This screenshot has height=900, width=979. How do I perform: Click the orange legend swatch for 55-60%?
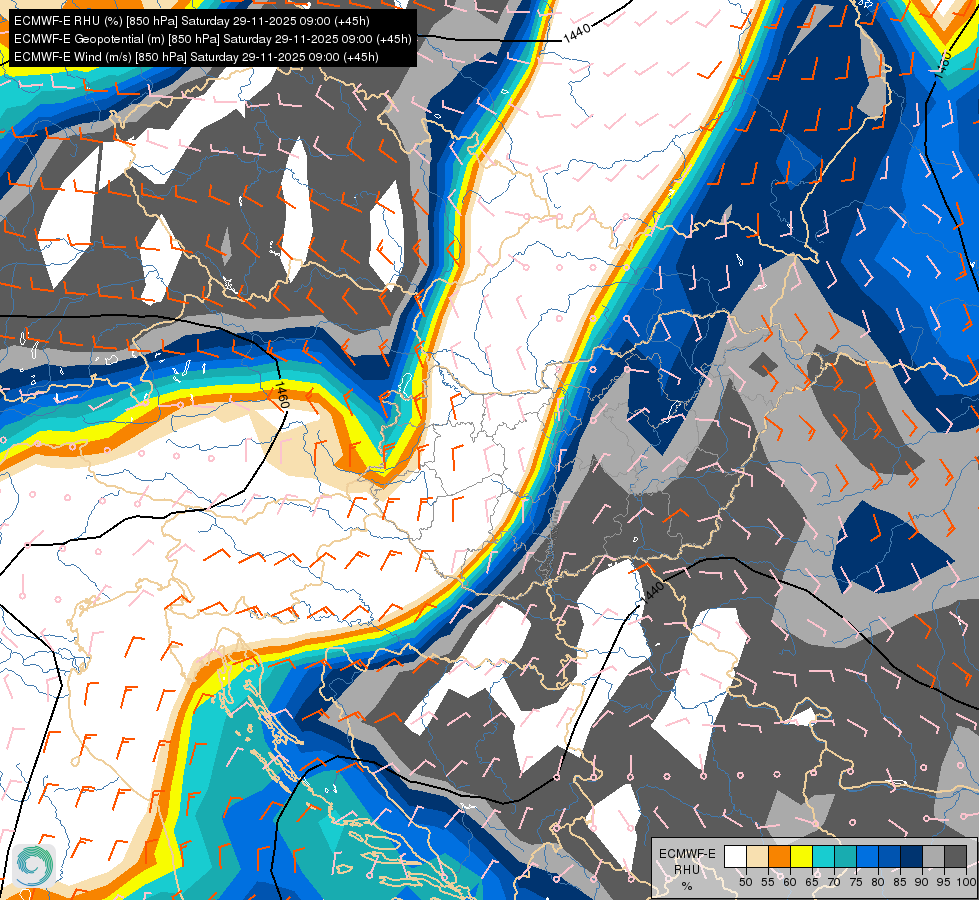click(780, 857)
